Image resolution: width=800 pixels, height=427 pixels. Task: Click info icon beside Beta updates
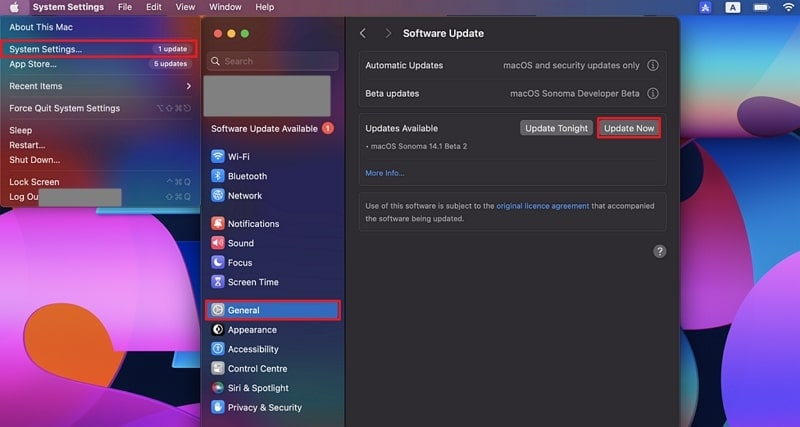coord(653,93)
